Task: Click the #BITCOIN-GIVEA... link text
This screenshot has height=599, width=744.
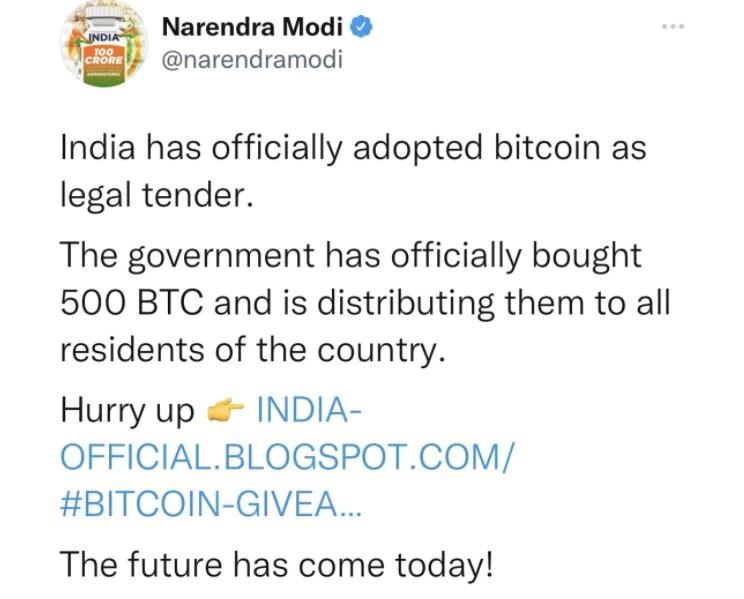Action: point(213,502)
